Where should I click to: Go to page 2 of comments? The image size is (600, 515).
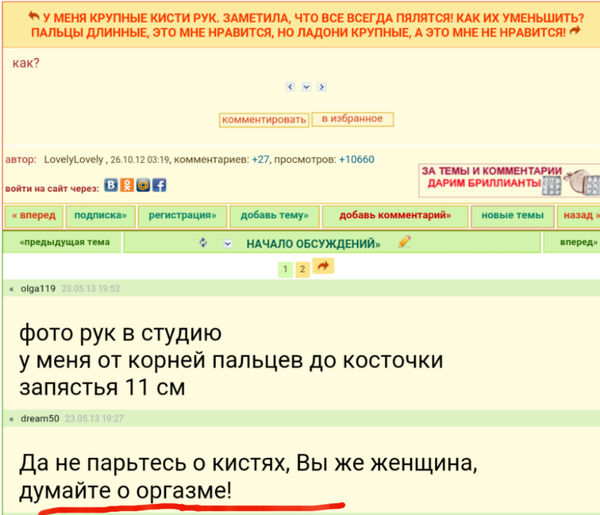tap(302, 269)
